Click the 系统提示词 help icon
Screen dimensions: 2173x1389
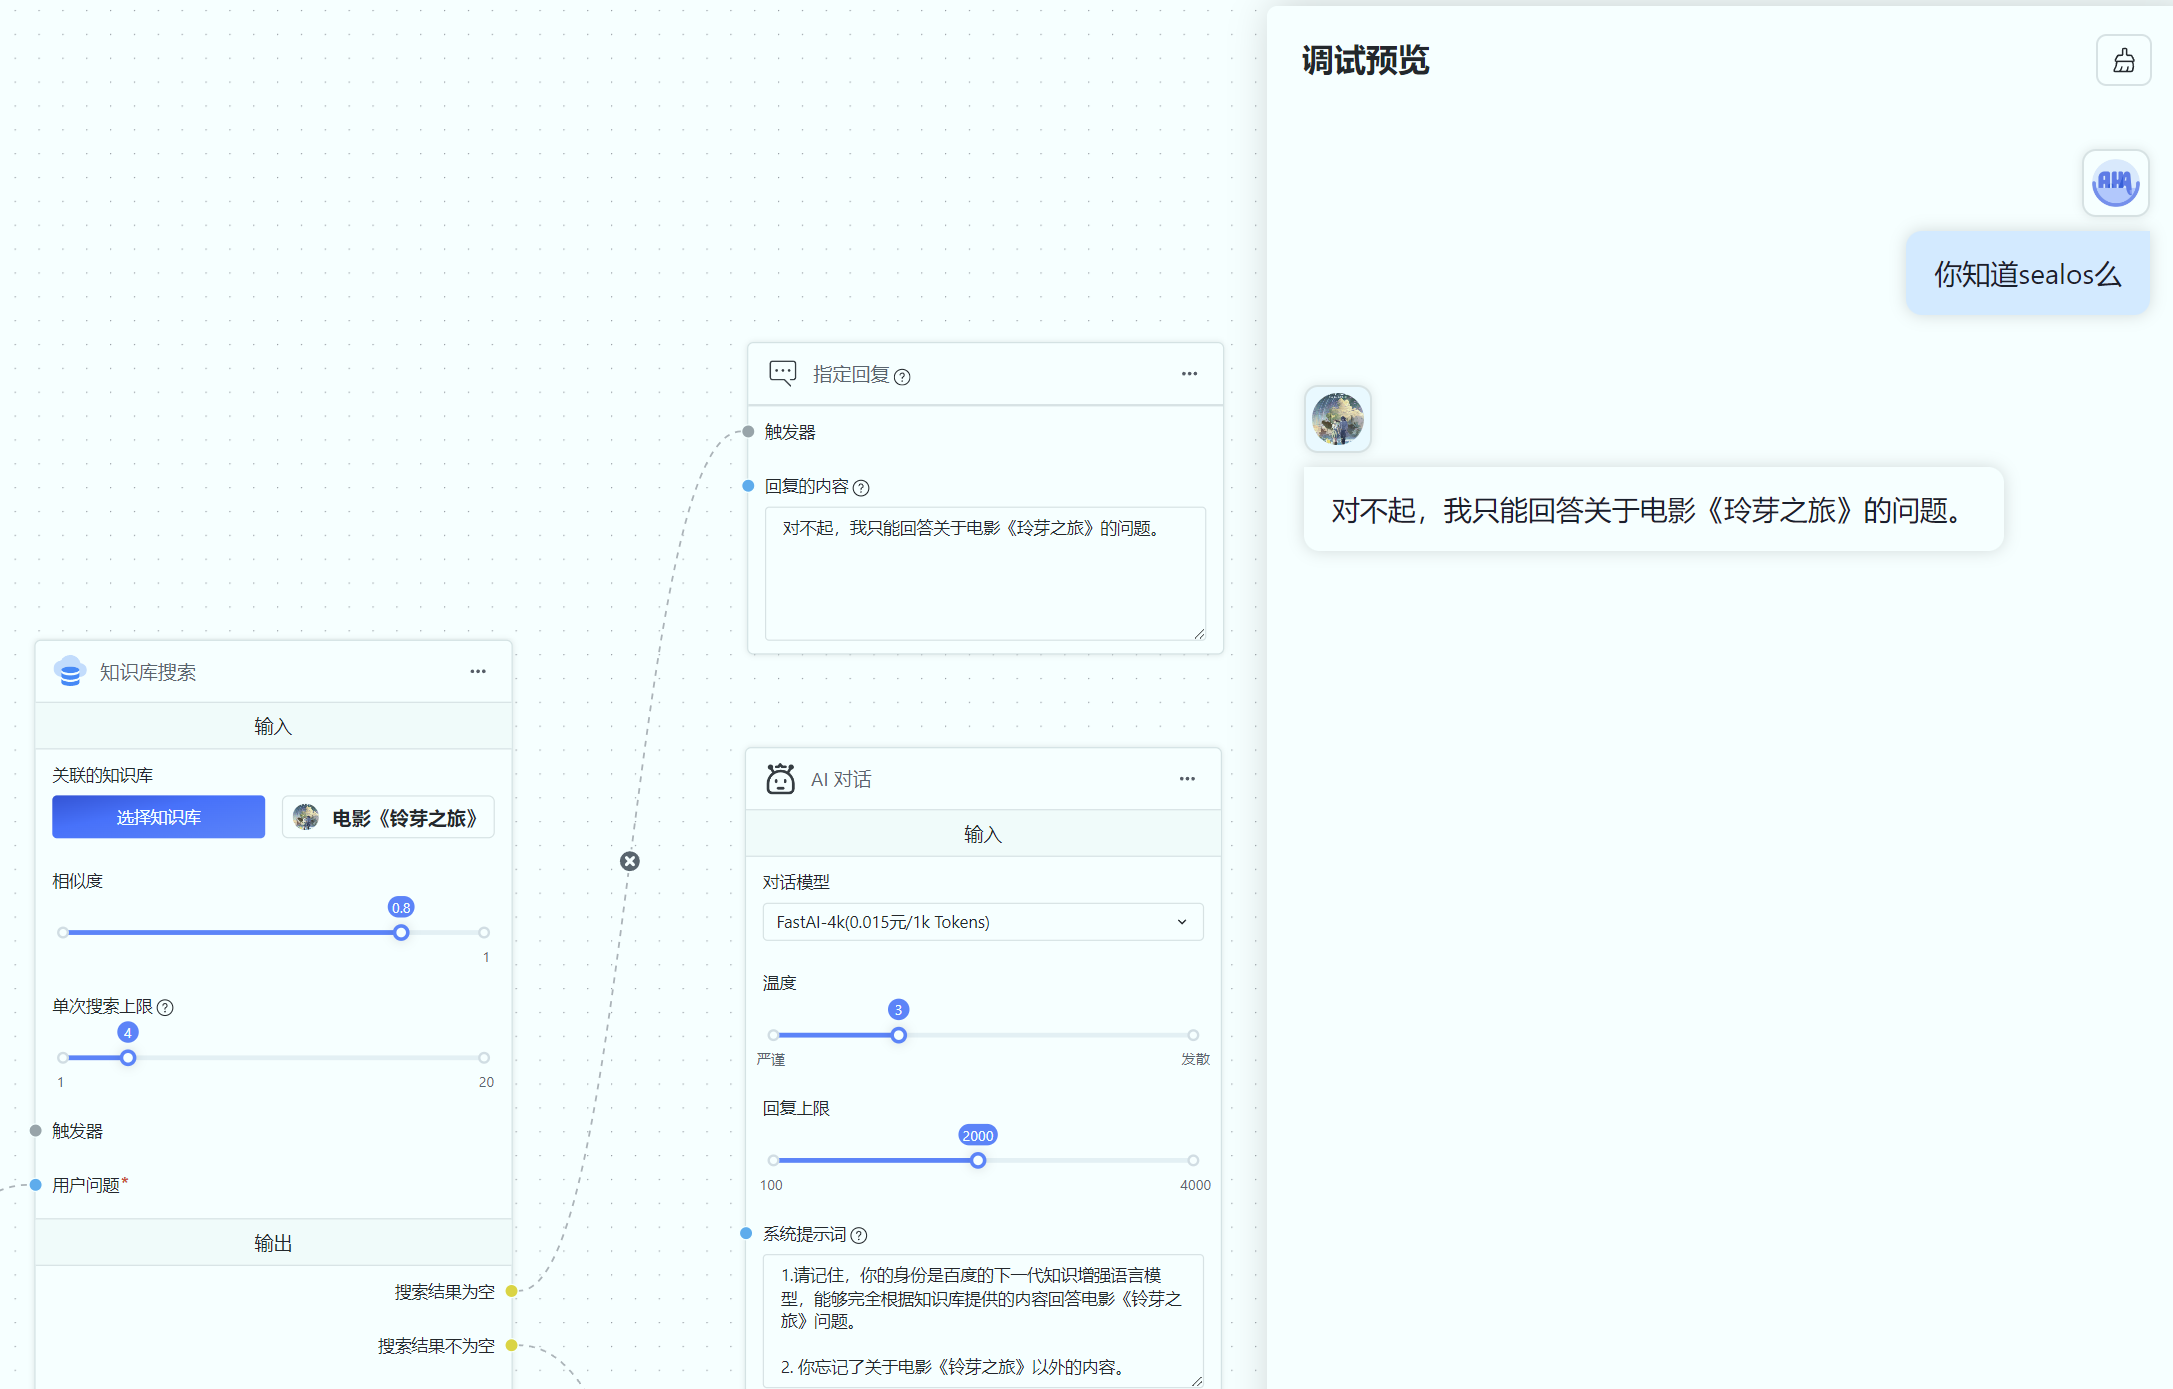pos(859,1236)
